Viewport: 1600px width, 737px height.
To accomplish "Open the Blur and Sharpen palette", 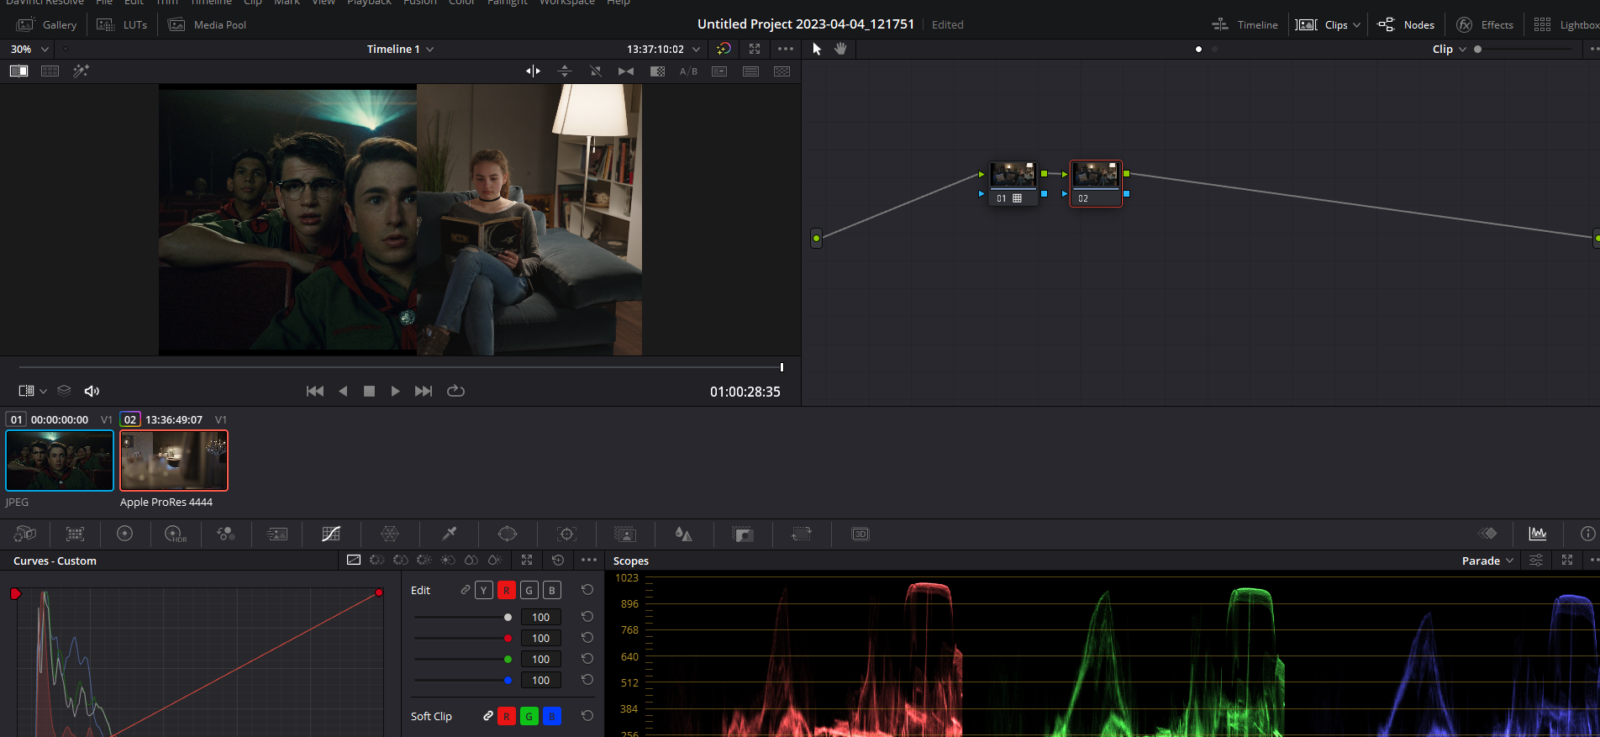I will point(684,534).
